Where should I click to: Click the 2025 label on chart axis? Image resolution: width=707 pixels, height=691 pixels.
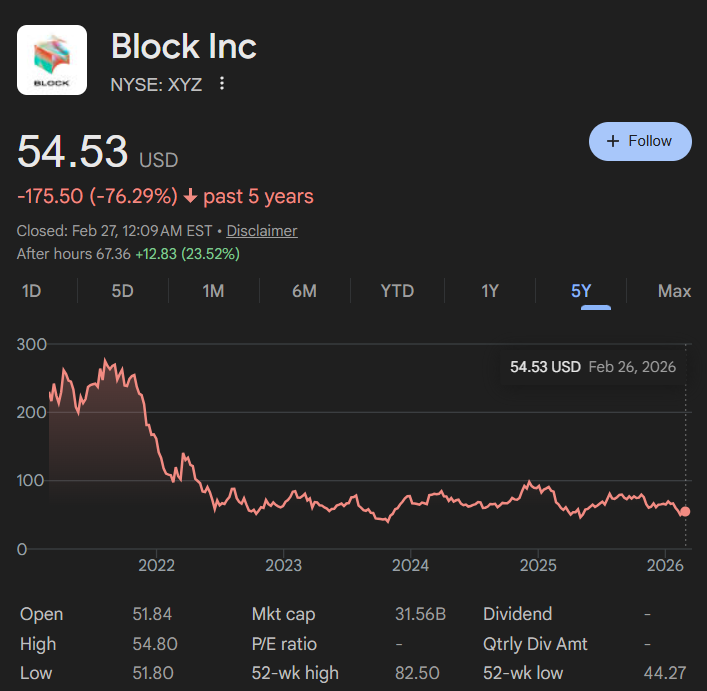(x=538, y=565)
